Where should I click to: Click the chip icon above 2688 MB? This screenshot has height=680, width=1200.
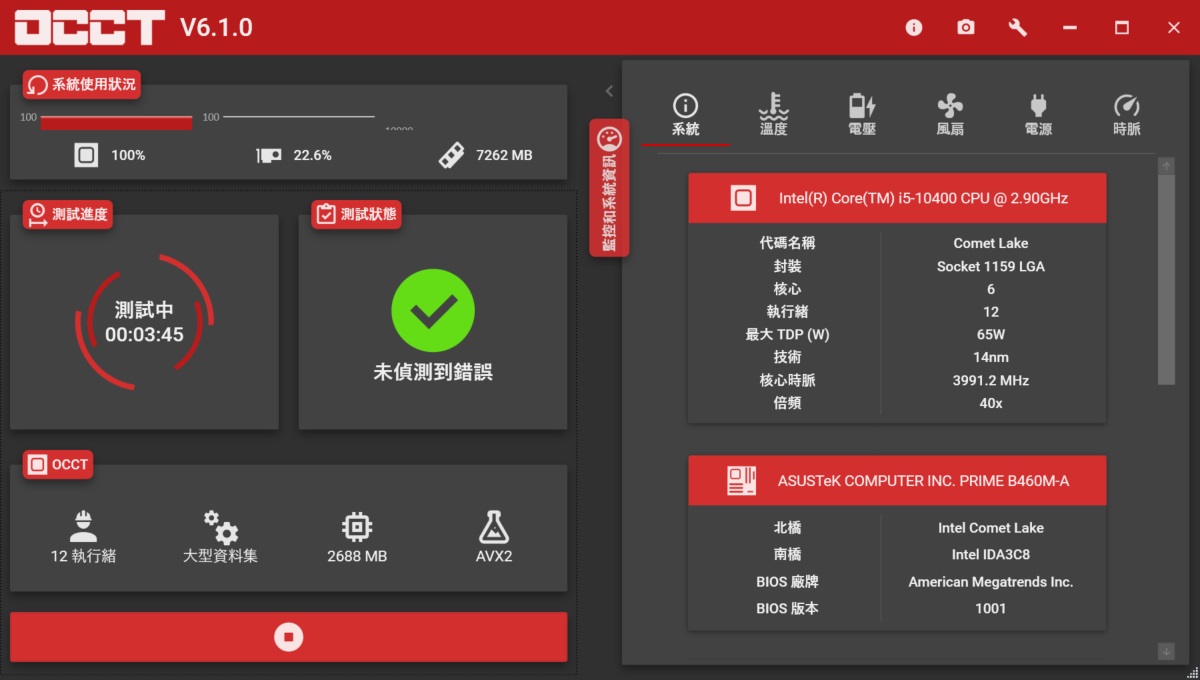tap(357, 526)
